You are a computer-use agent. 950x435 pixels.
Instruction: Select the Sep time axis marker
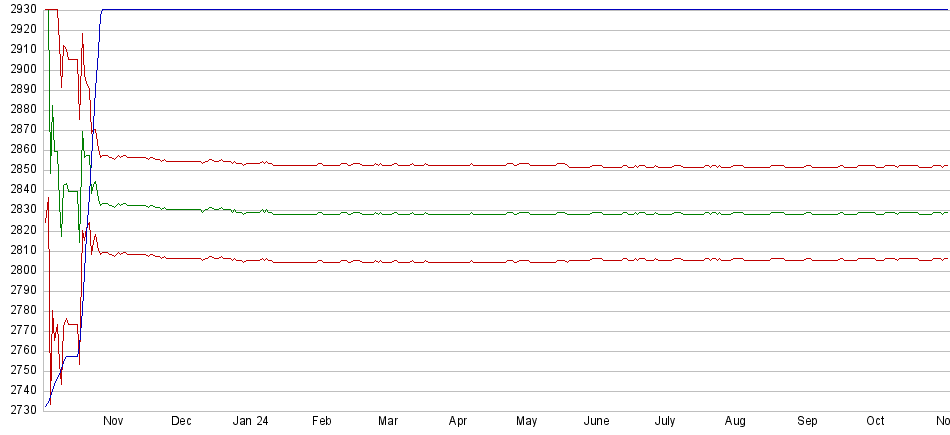coord(806,422)
